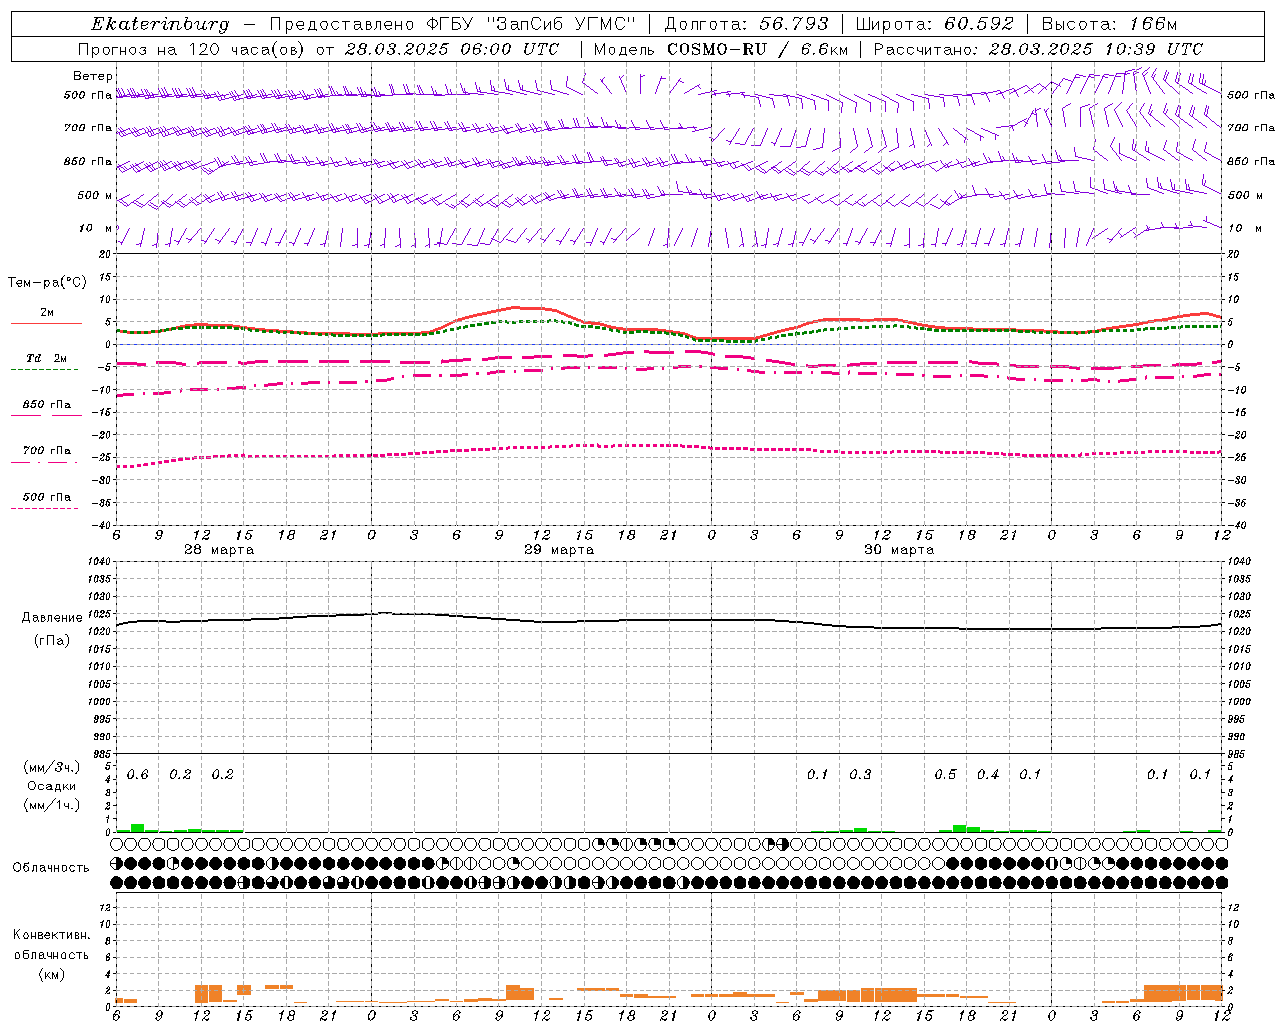Image resolution: width=1280 pixels, height=1024 pixels.
Task: Click the 'Тем-ра(°C)' temperature panel label
Action: [47, 283]
